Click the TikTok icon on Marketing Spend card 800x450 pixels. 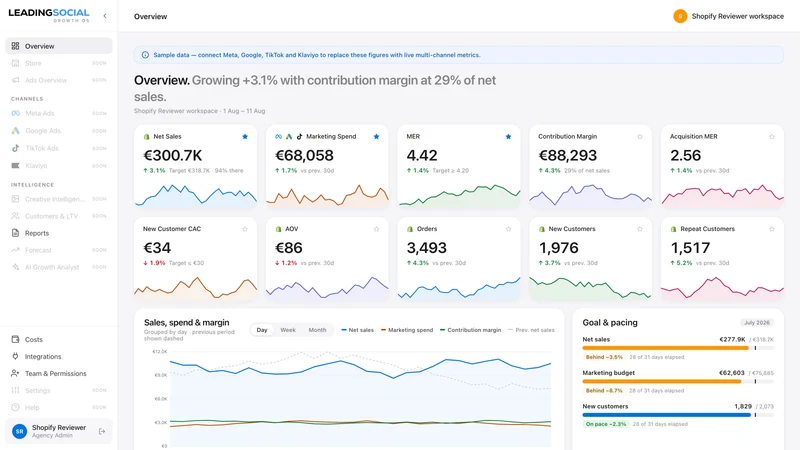coord(299,137)
